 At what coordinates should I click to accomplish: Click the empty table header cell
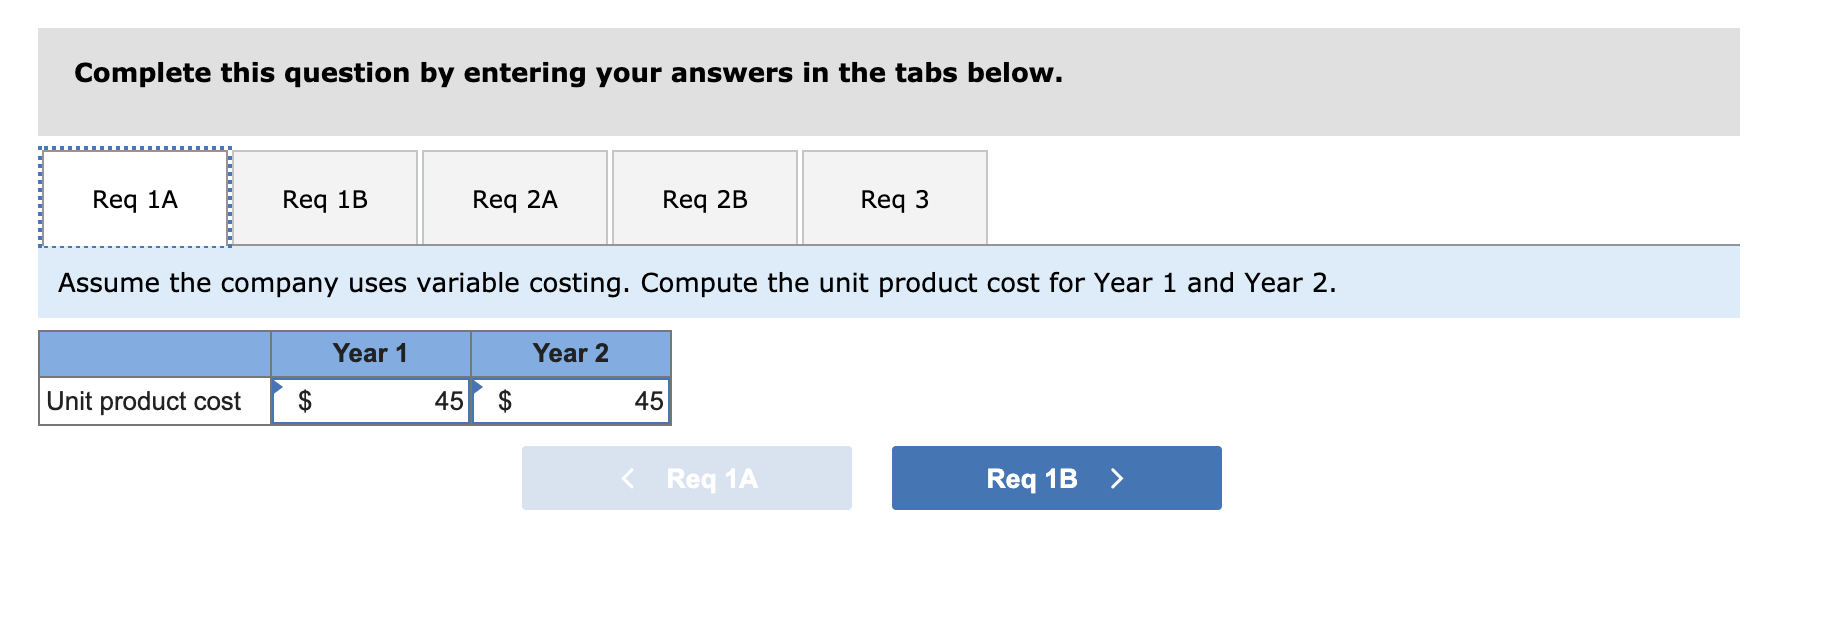tap(153, 353)
